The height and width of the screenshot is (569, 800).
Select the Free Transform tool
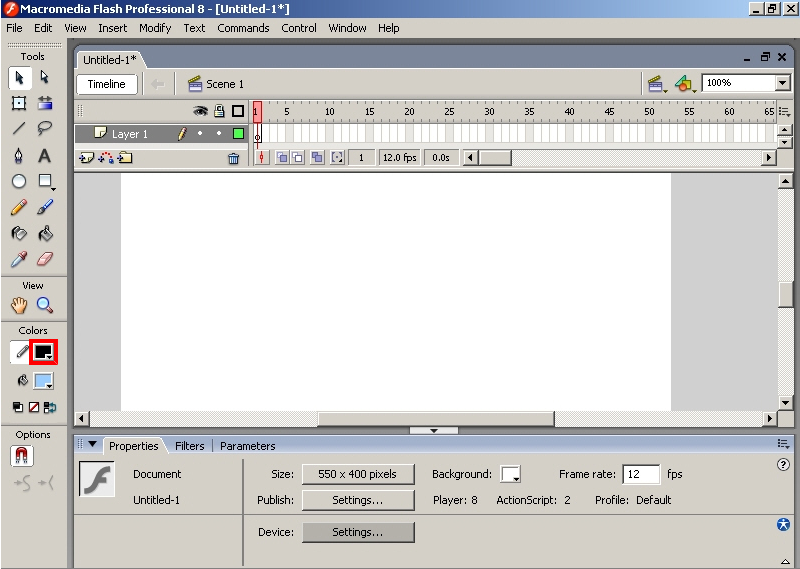(19, 104)
